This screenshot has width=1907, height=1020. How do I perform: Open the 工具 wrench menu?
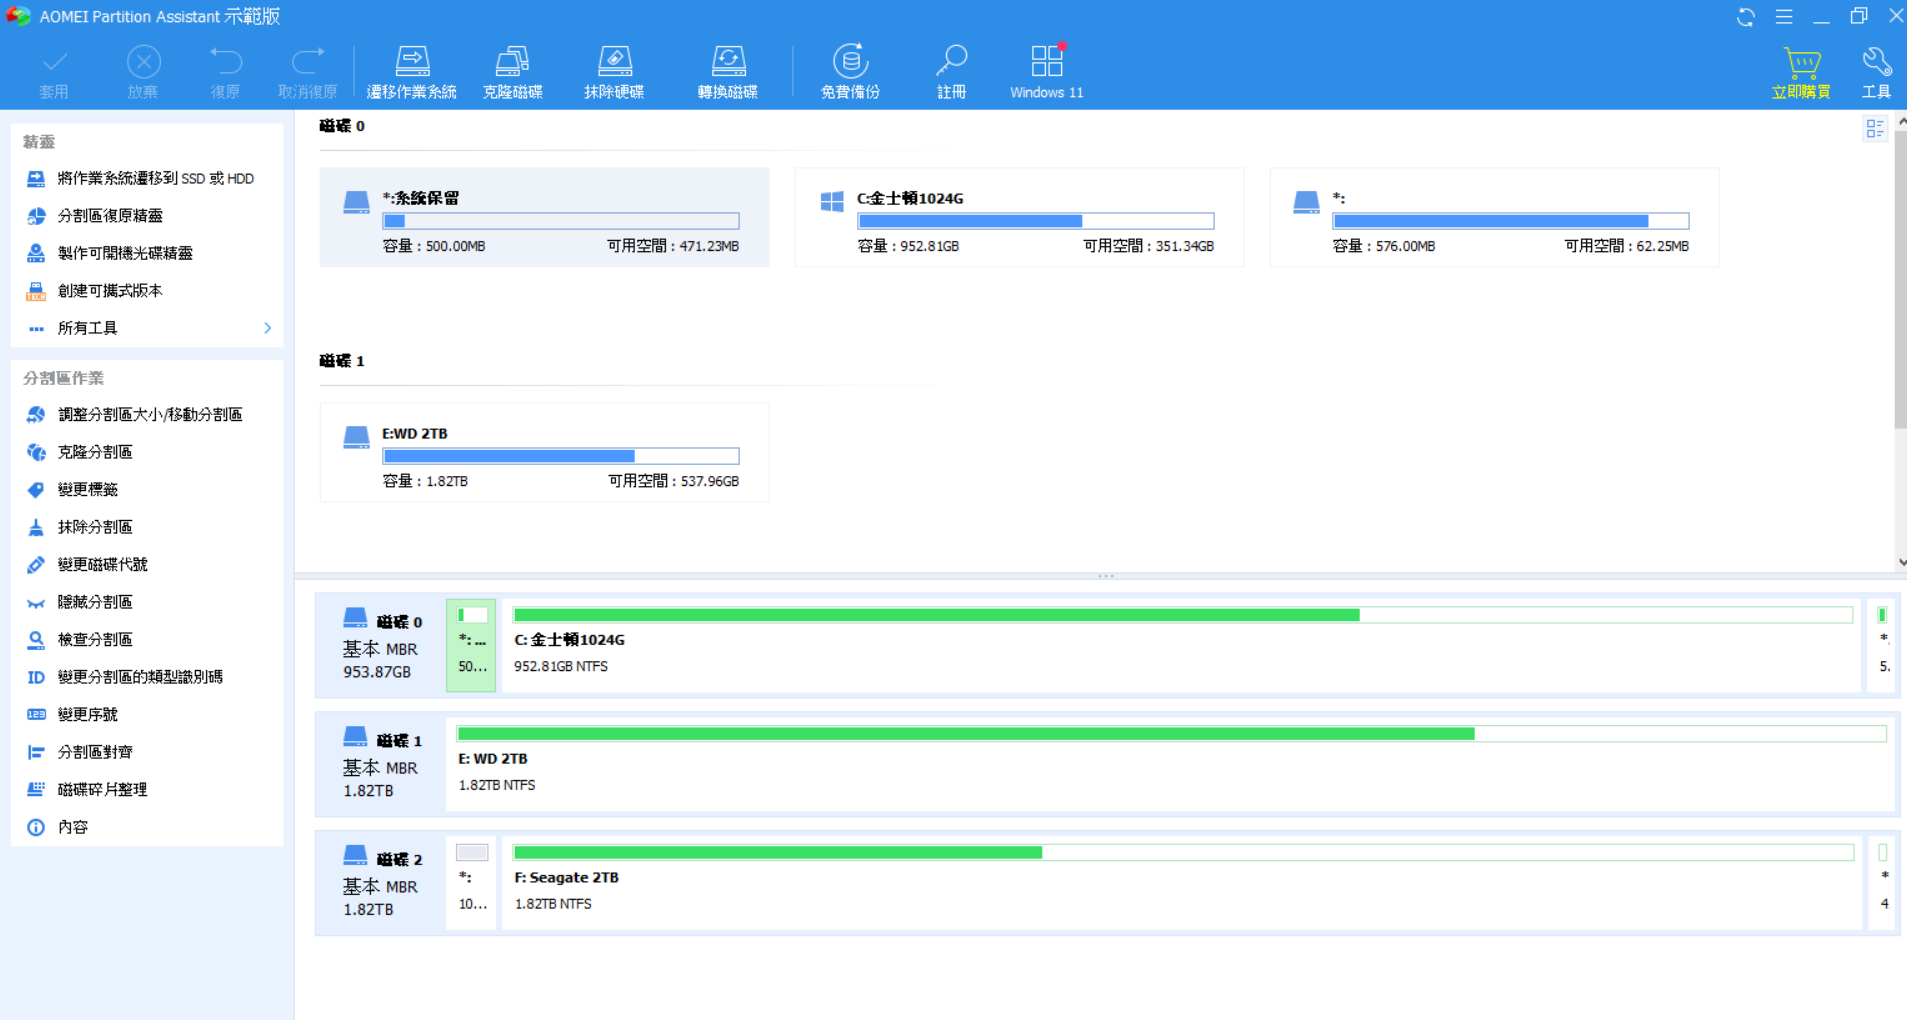(1876, 72)
